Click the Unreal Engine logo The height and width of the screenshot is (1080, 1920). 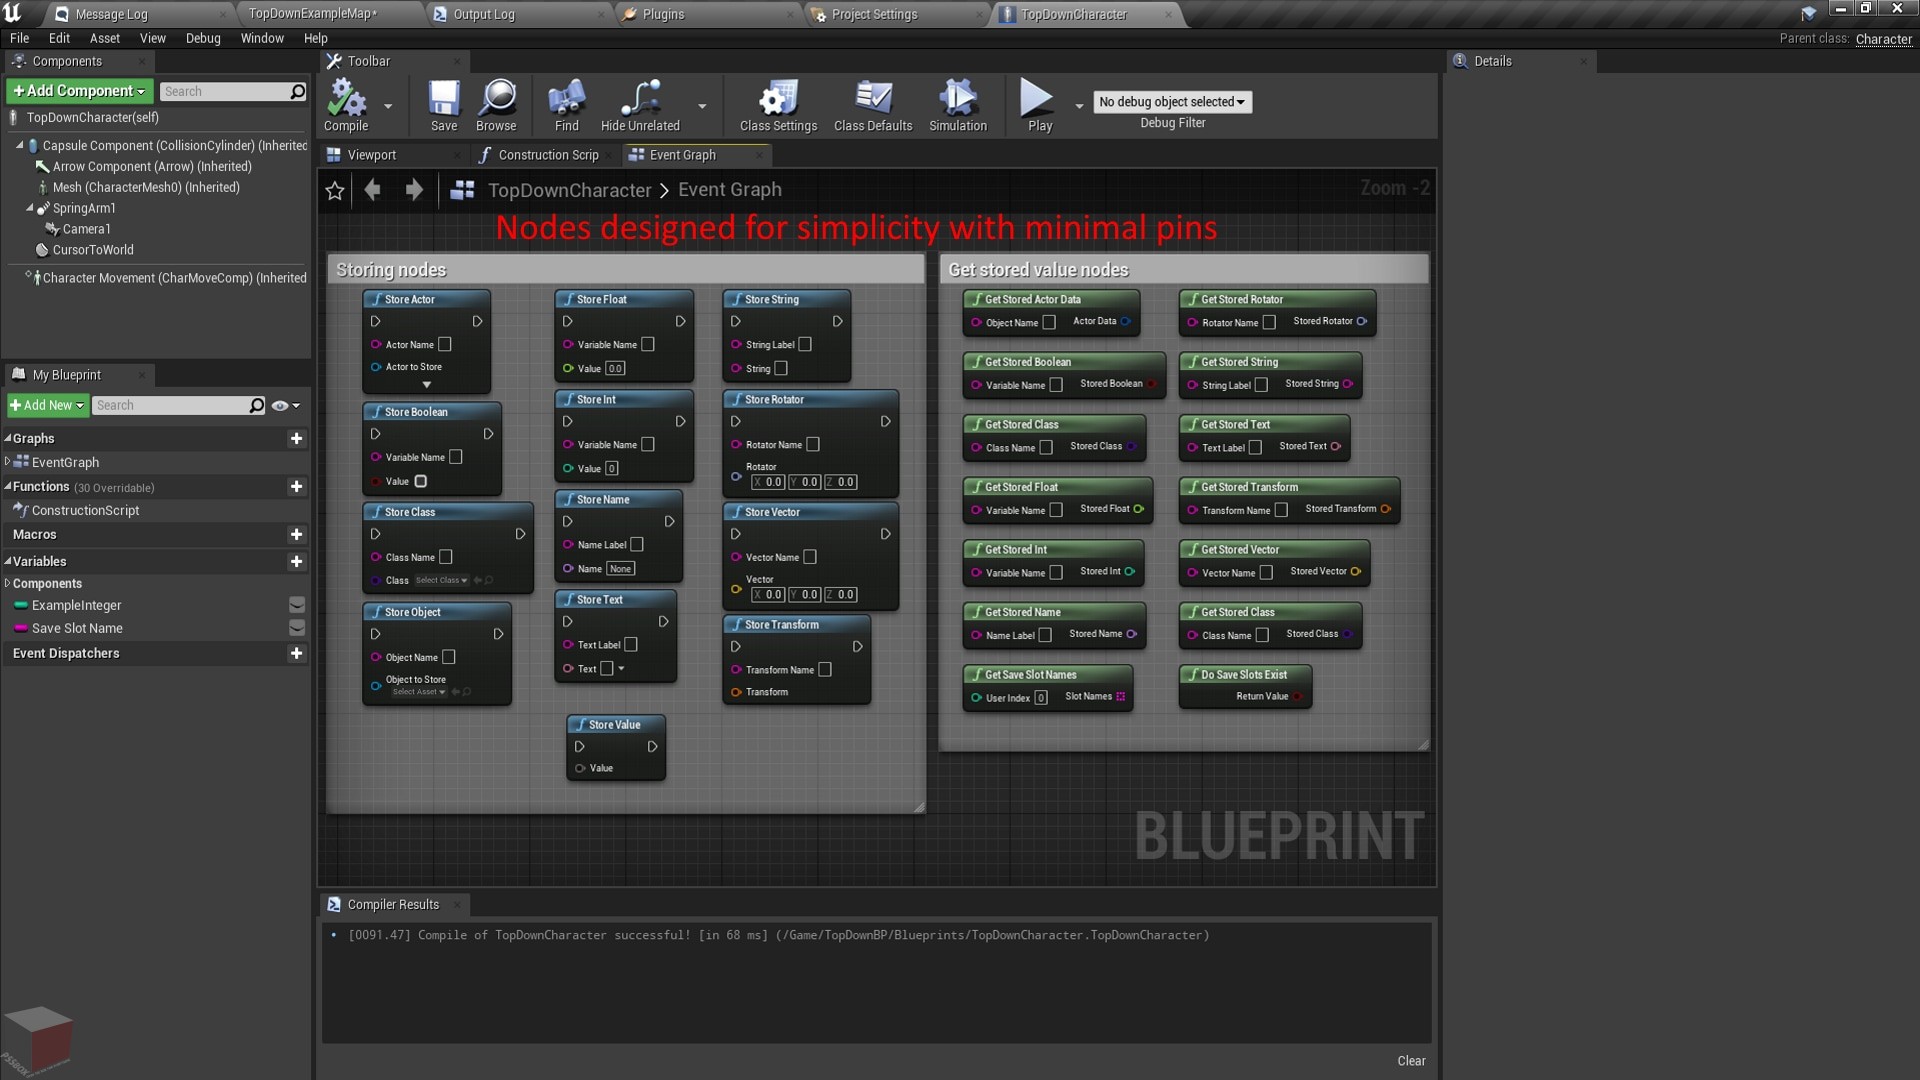13,13
